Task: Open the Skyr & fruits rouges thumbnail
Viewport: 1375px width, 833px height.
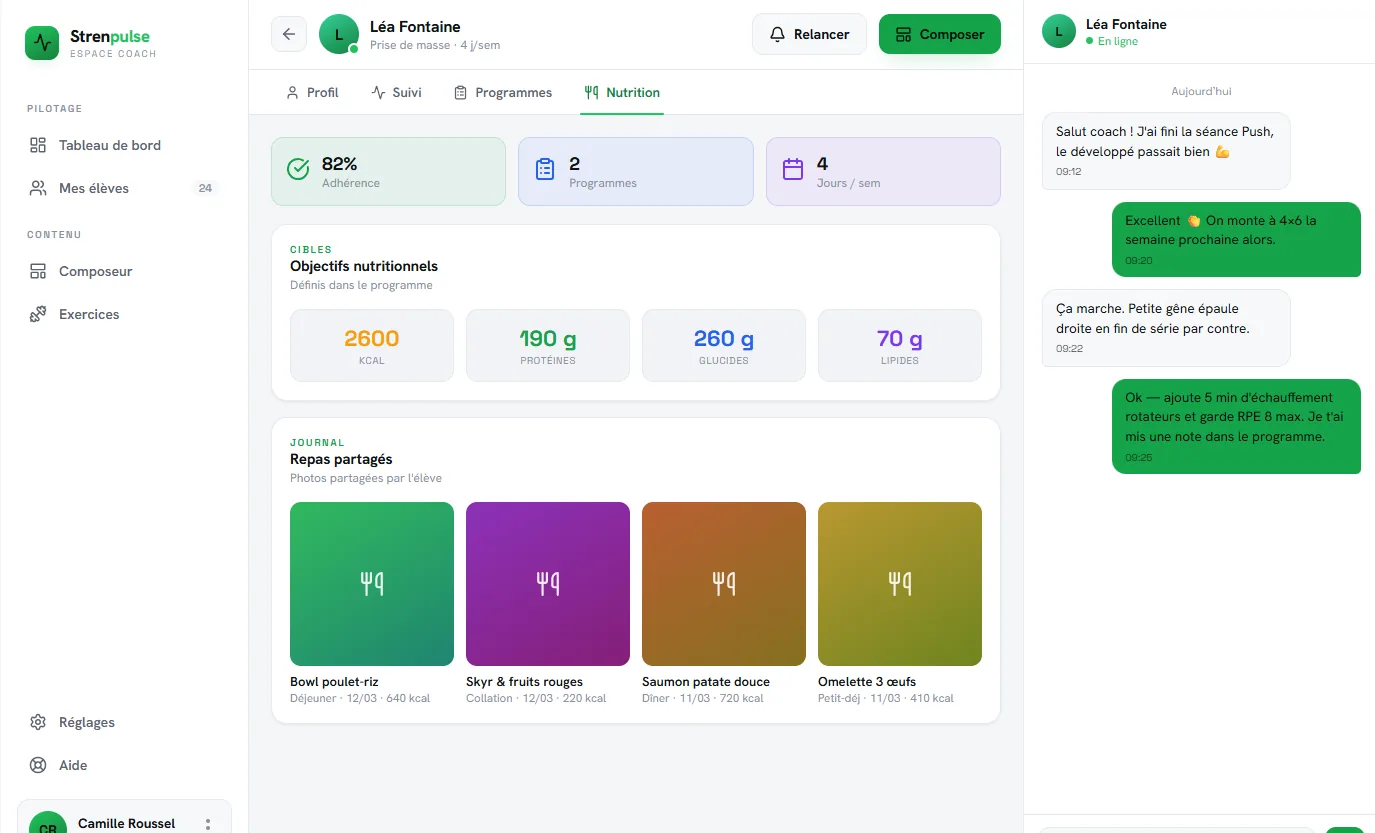Action: coord(548,584)
